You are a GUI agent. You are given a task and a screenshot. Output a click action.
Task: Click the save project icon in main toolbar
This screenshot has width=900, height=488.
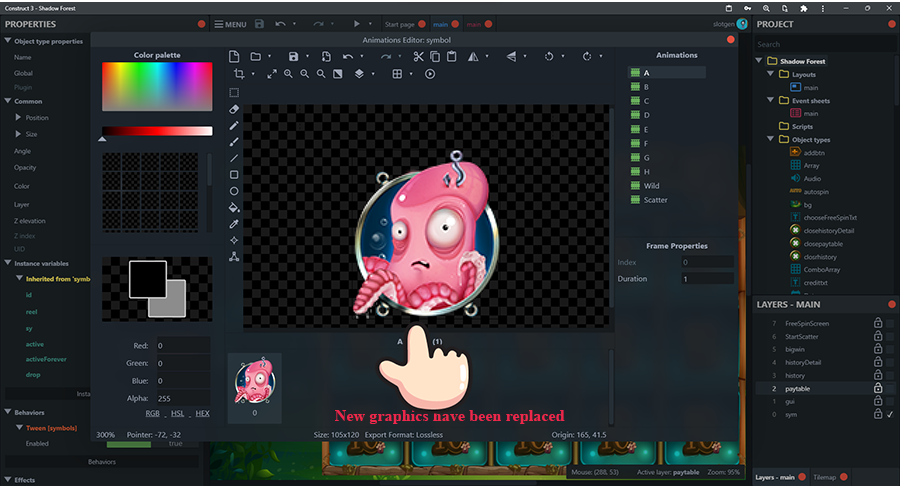[x=259, y=24]
